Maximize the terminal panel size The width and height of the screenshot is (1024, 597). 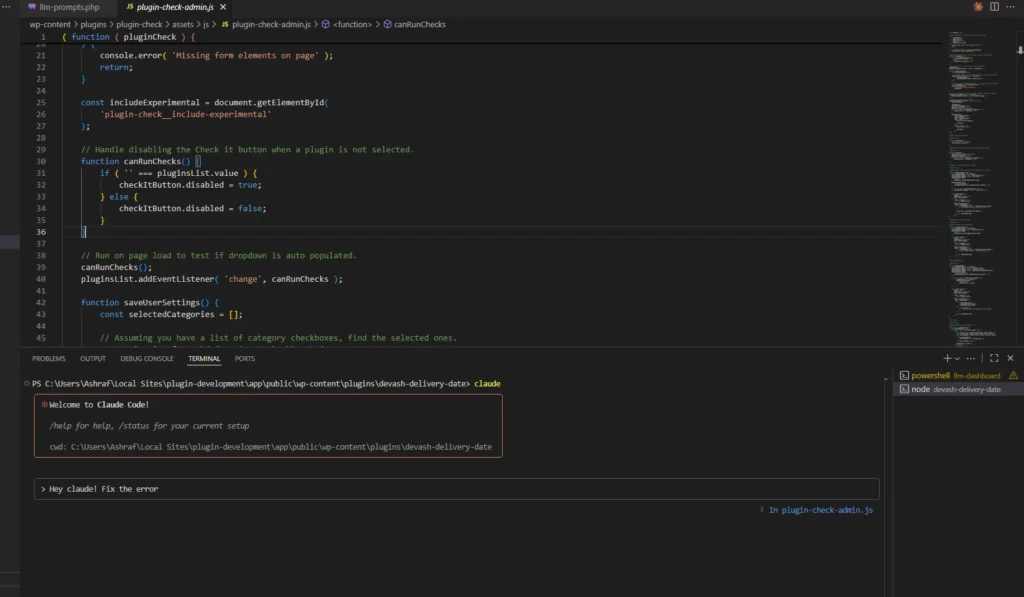[994, 358]
